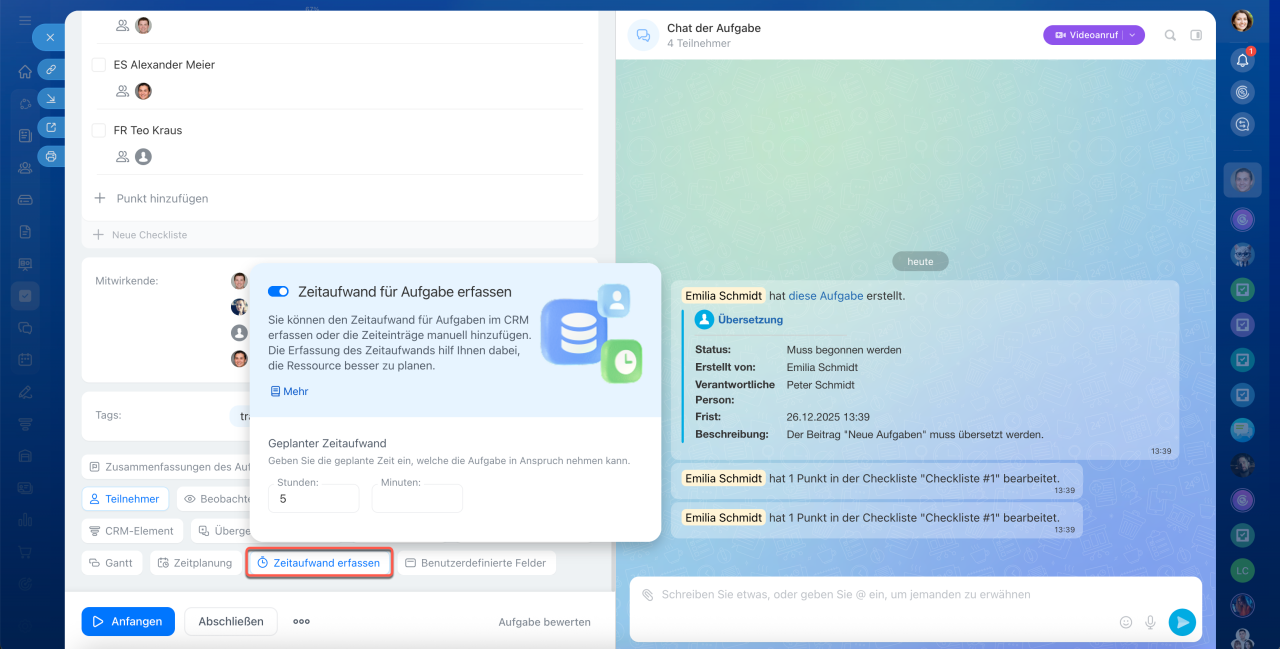Image resolution: width=1280 pixels, height=649 pixels.
Task: Select the Beobachter chip with eye icon
Action: [214, 498]
